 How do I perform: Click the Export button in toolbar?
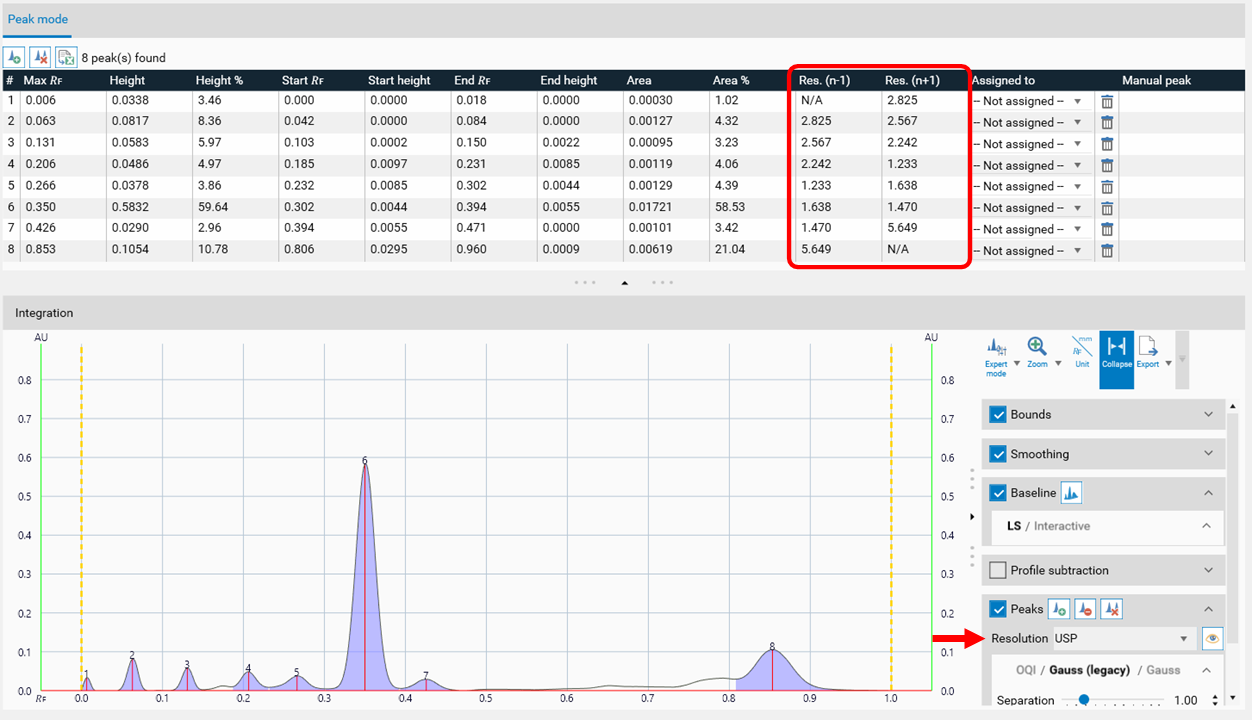tap(1148, 352)
